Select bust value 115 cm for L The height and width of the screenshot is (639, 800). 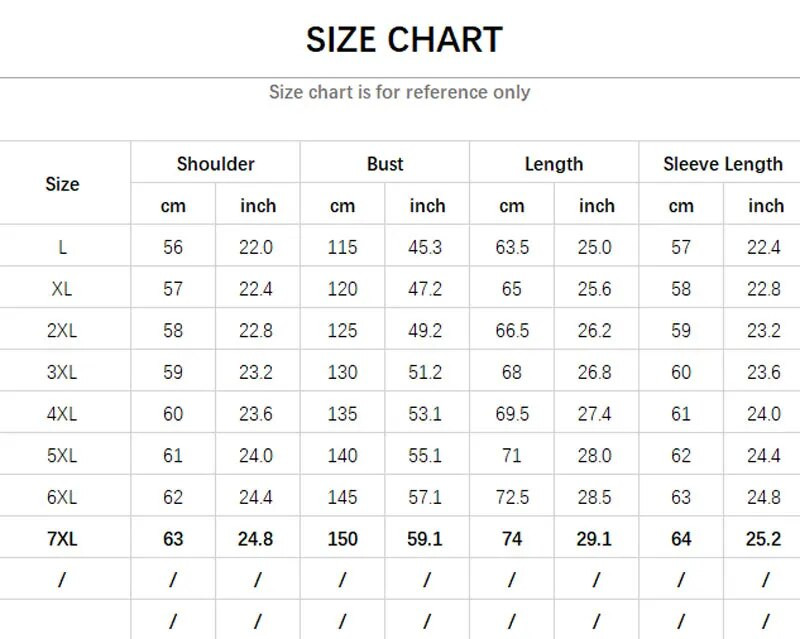(x=342, y=247)
